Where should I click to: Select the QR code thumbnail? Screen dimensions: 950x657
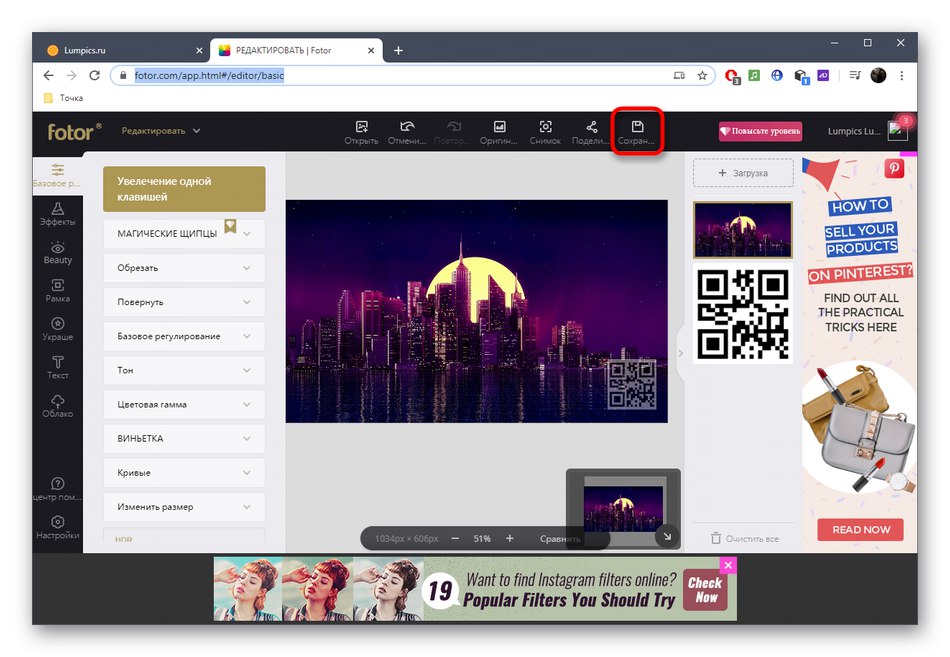coord(743,314)
